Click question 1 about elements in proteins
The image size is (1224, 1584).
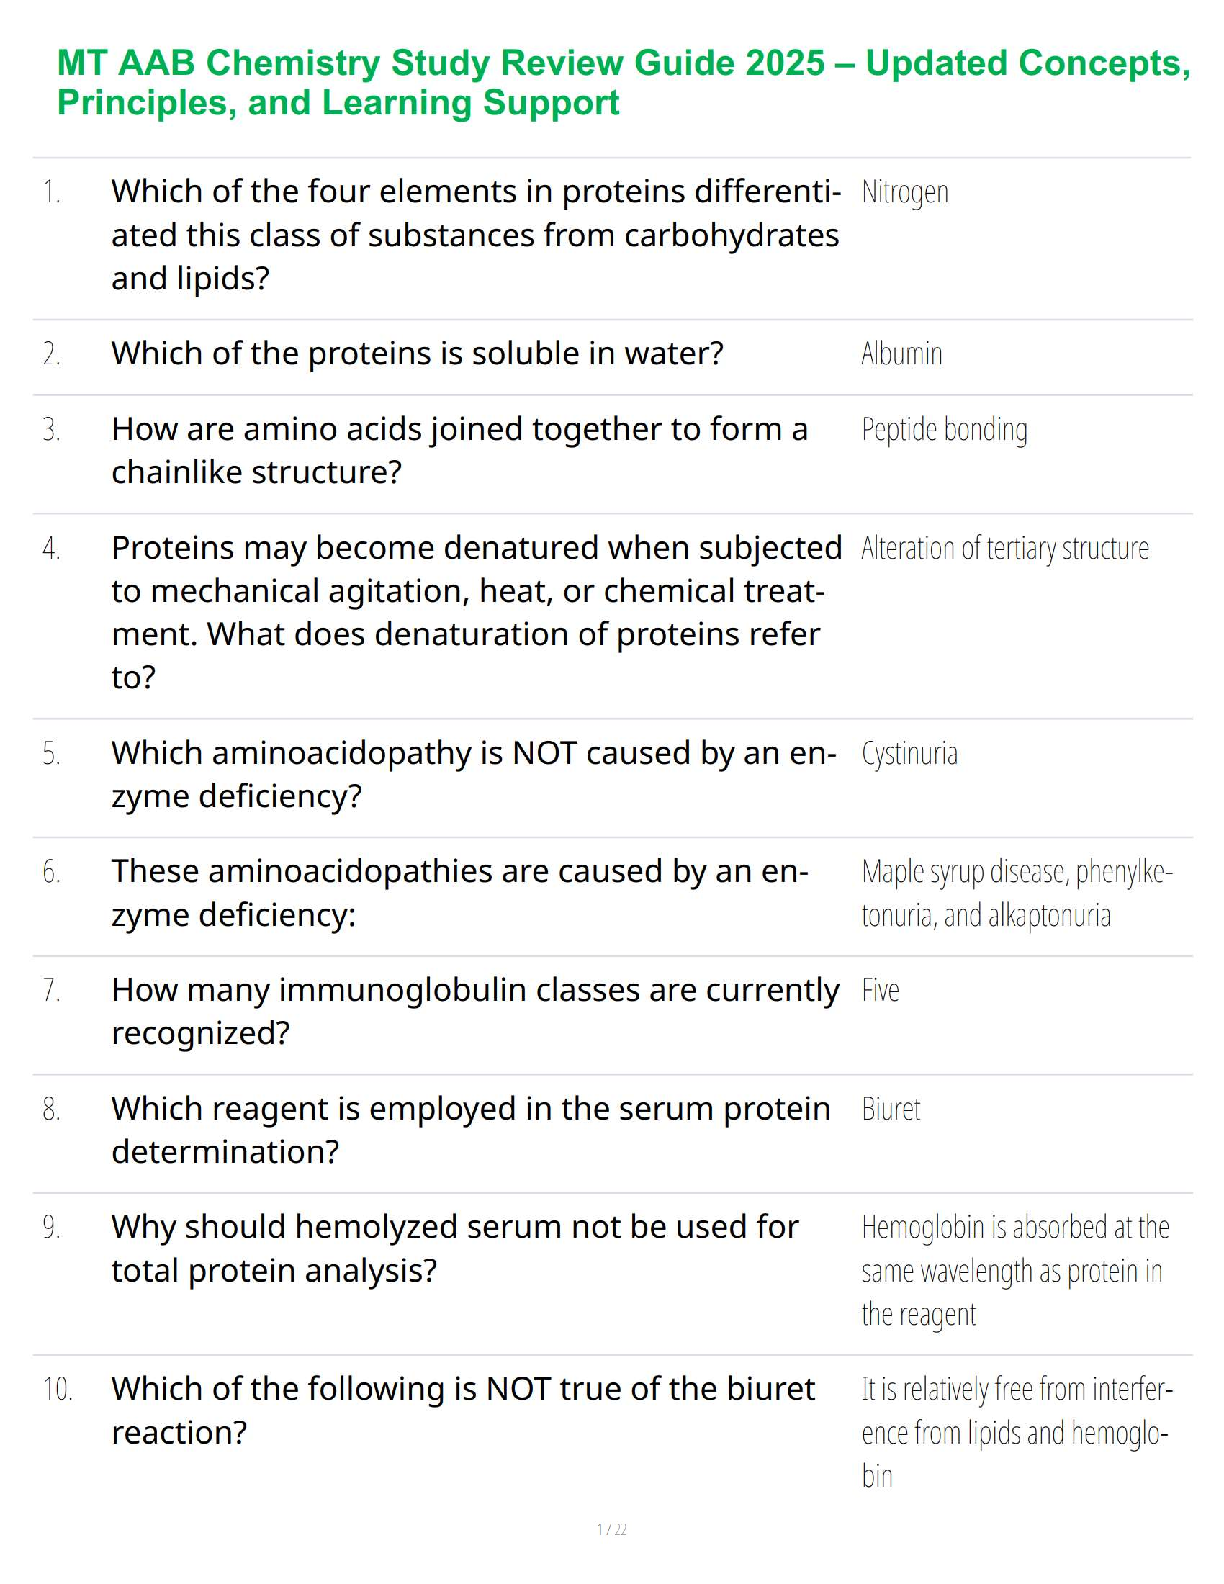tap(475, 234)
